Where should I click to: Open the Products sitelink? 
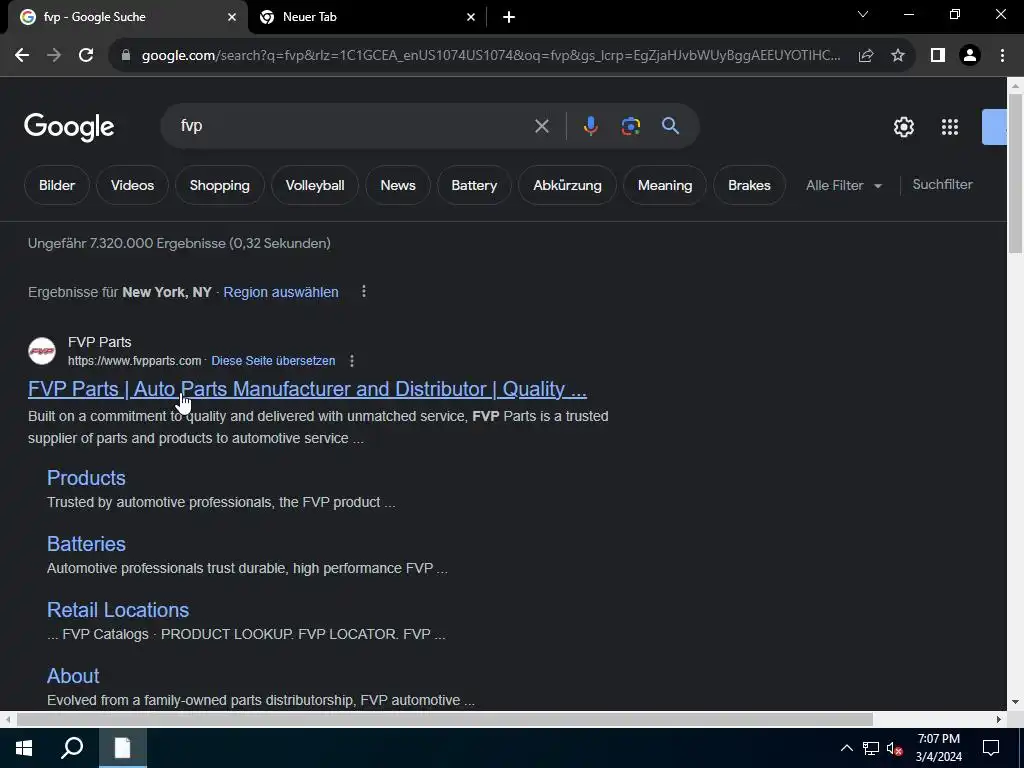pos(86,477)
